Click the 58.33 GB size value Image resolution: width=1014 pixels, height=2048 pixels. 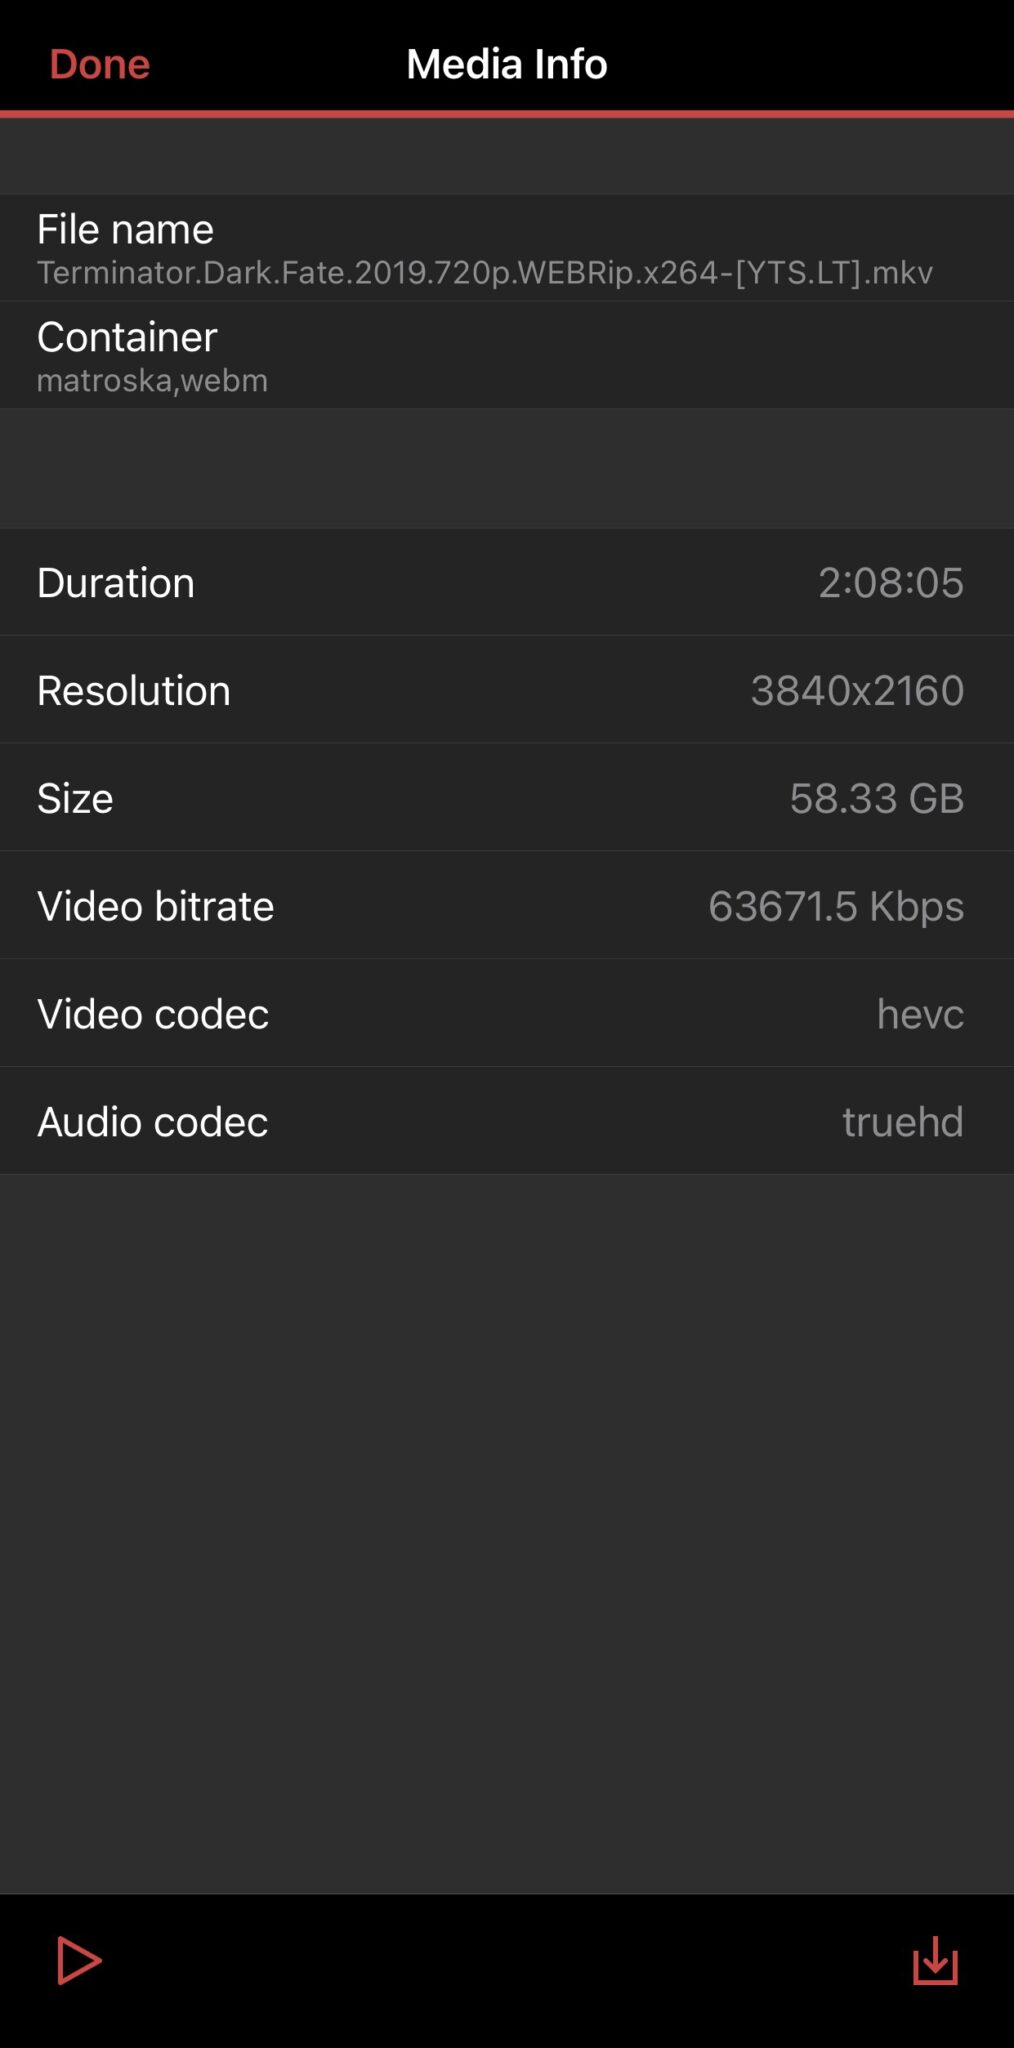coord(877,799)
